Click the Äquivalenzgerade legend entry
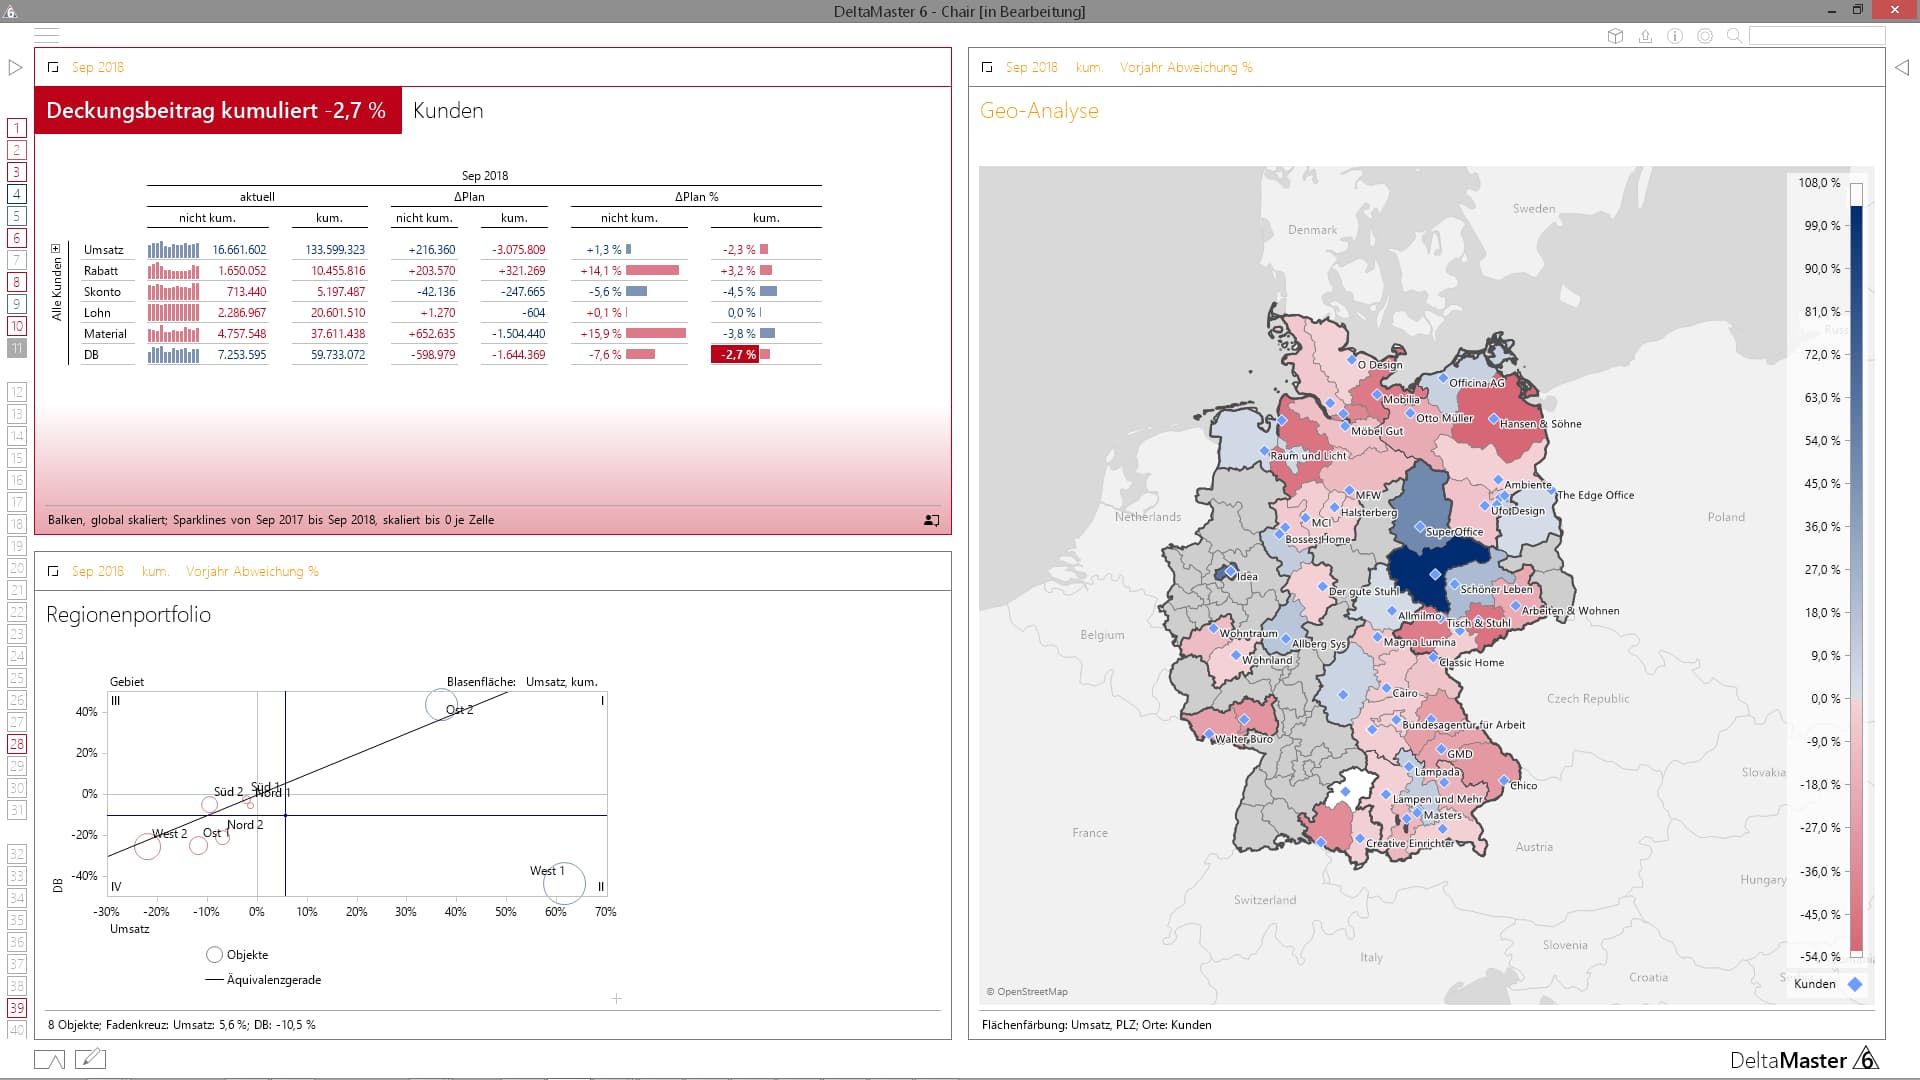Viewport: 1920px width, 1080px height. (x=263, y=980)
